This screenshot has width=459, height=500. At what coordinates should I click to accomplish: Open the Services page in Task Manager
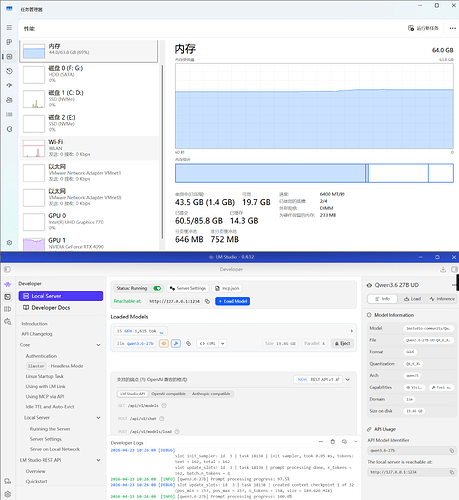tap(9, 129)
